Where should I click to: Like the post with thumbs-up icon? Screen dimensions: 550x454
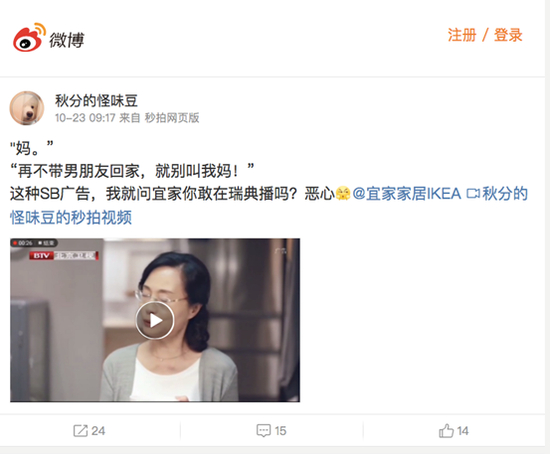[446, 430]
